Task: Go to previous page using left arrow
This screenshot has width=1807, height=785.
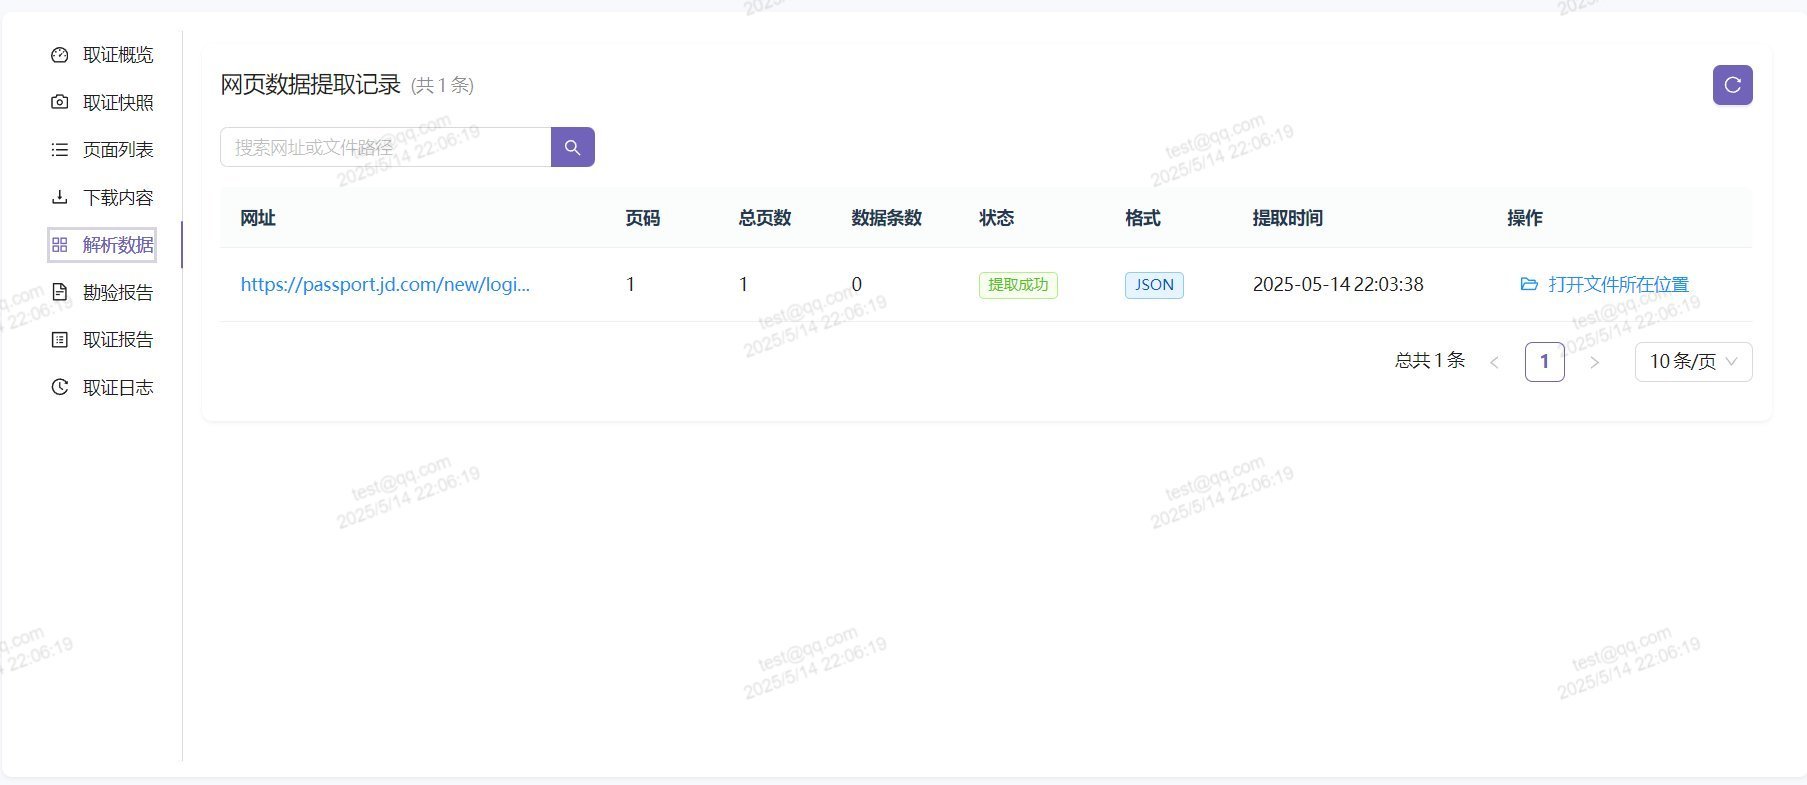Action: (x=1494, y=362)
